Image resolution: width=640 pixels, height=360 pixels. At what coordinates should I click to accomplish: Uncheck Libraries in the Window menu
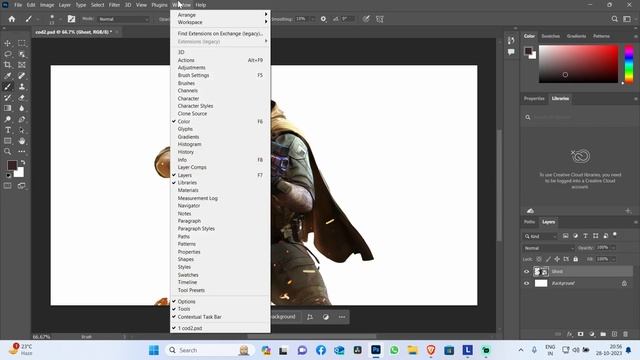click(x=220, y=182)
